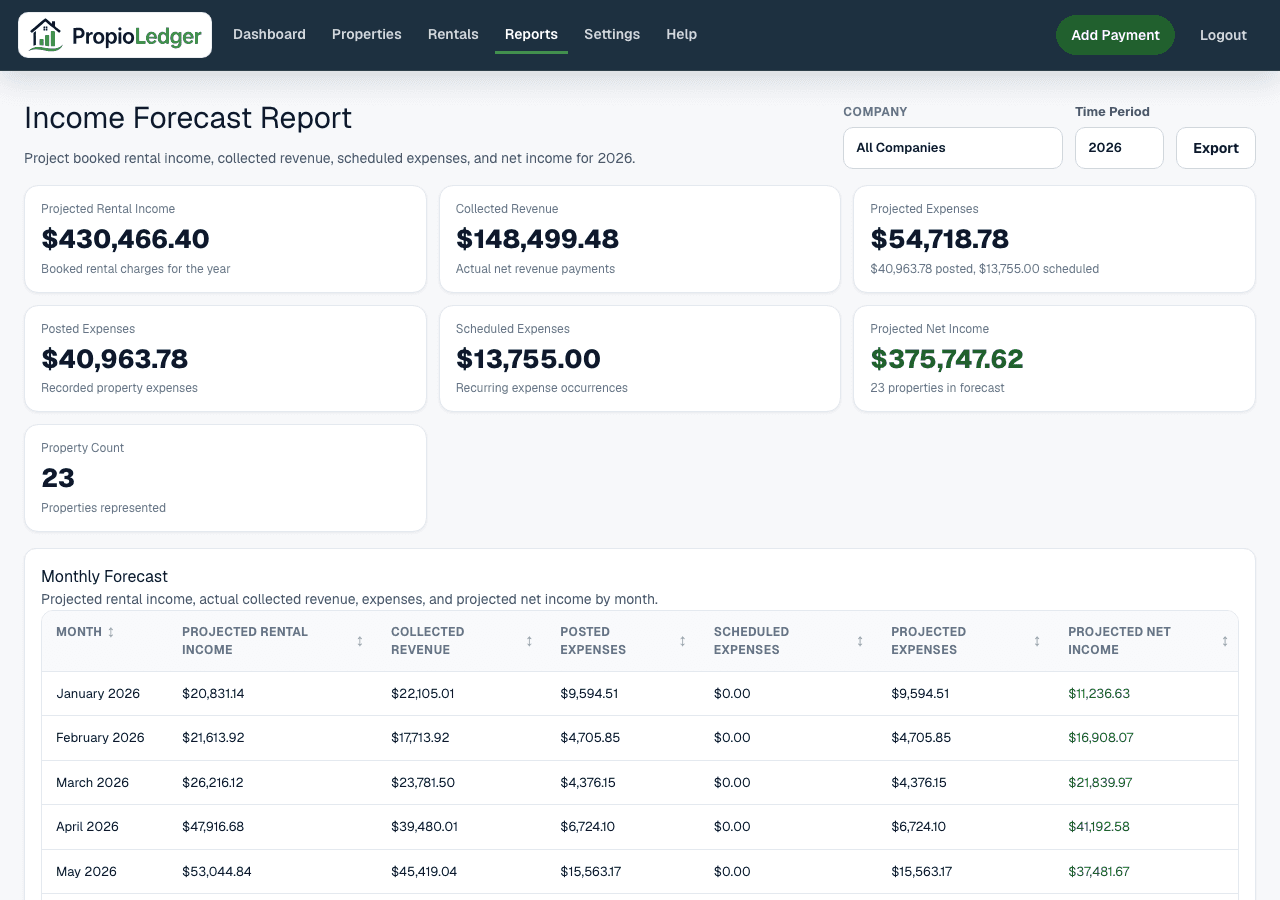Click April net income $41,192.58

coord(1099,827)
